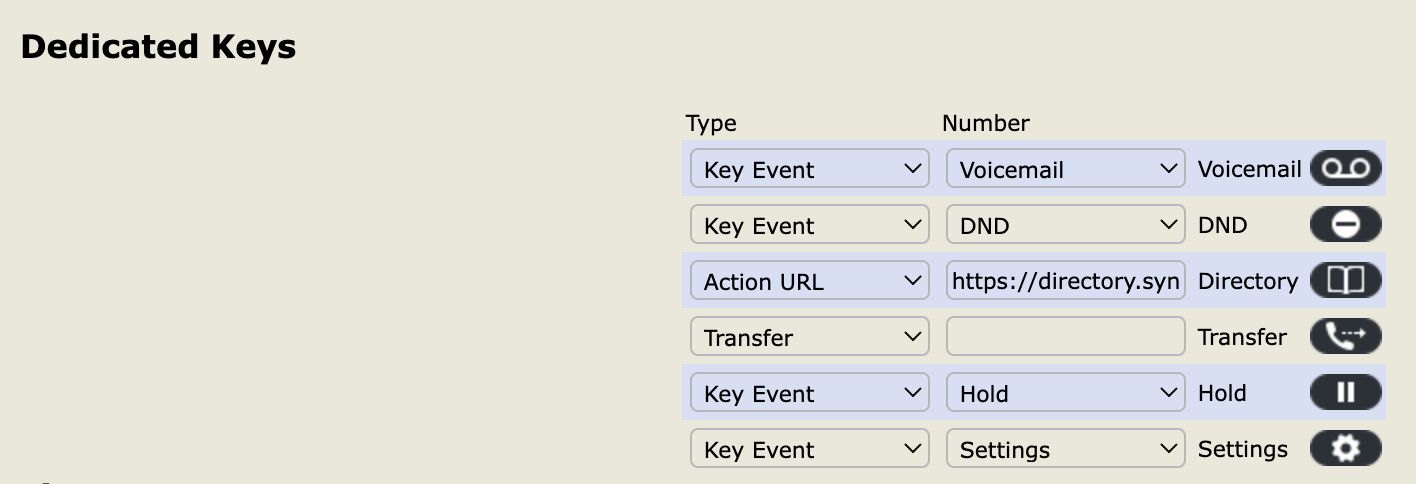Click the Settings gear icon
The image size is (1416, 484).
click(x=1345, y=449)
